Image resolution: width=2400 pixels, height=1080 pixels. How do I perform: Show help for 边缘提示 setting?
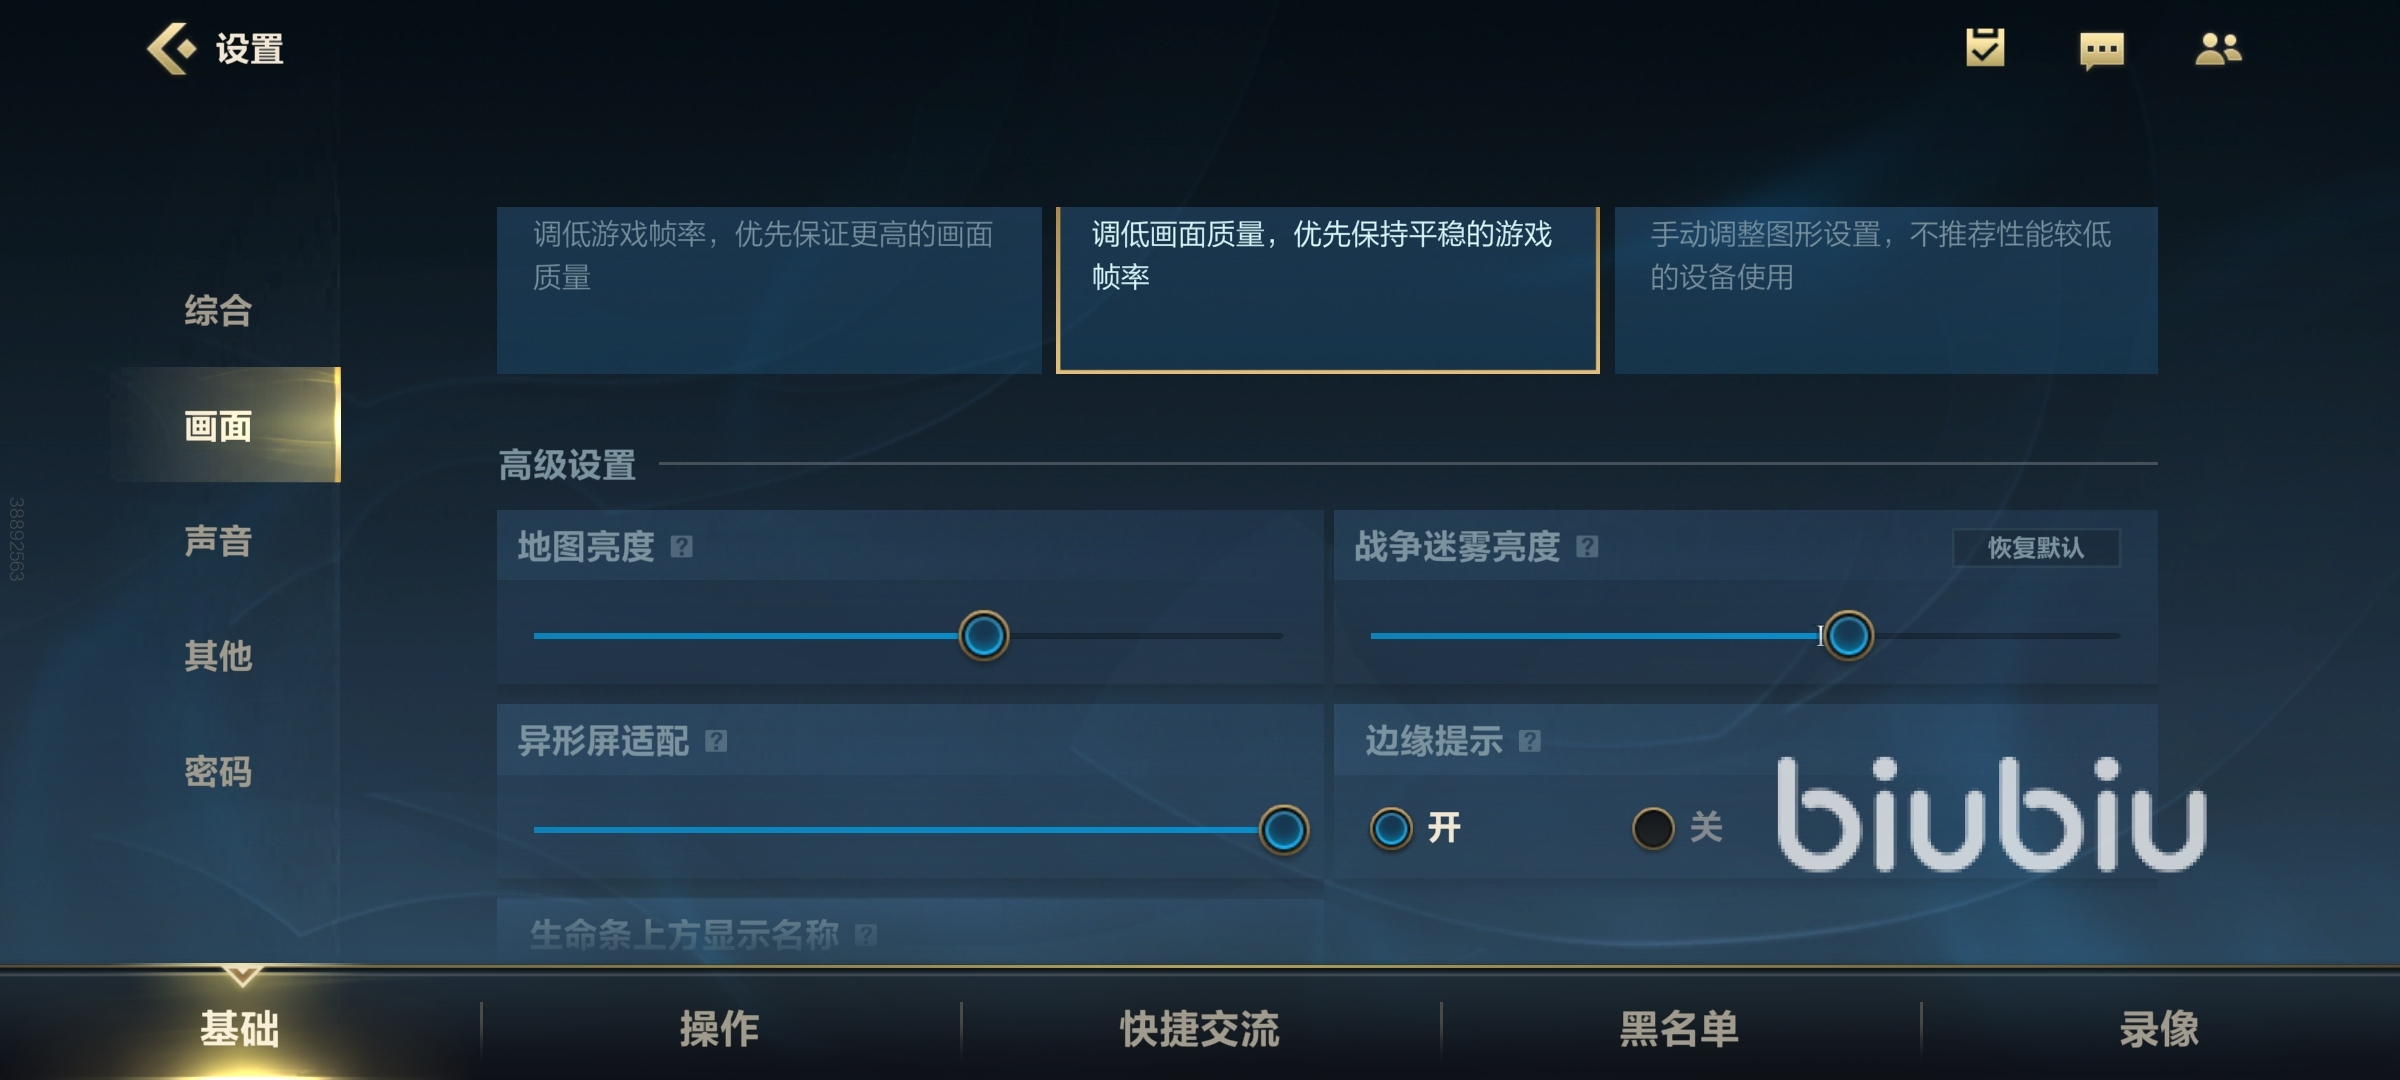coord(1529,741)
